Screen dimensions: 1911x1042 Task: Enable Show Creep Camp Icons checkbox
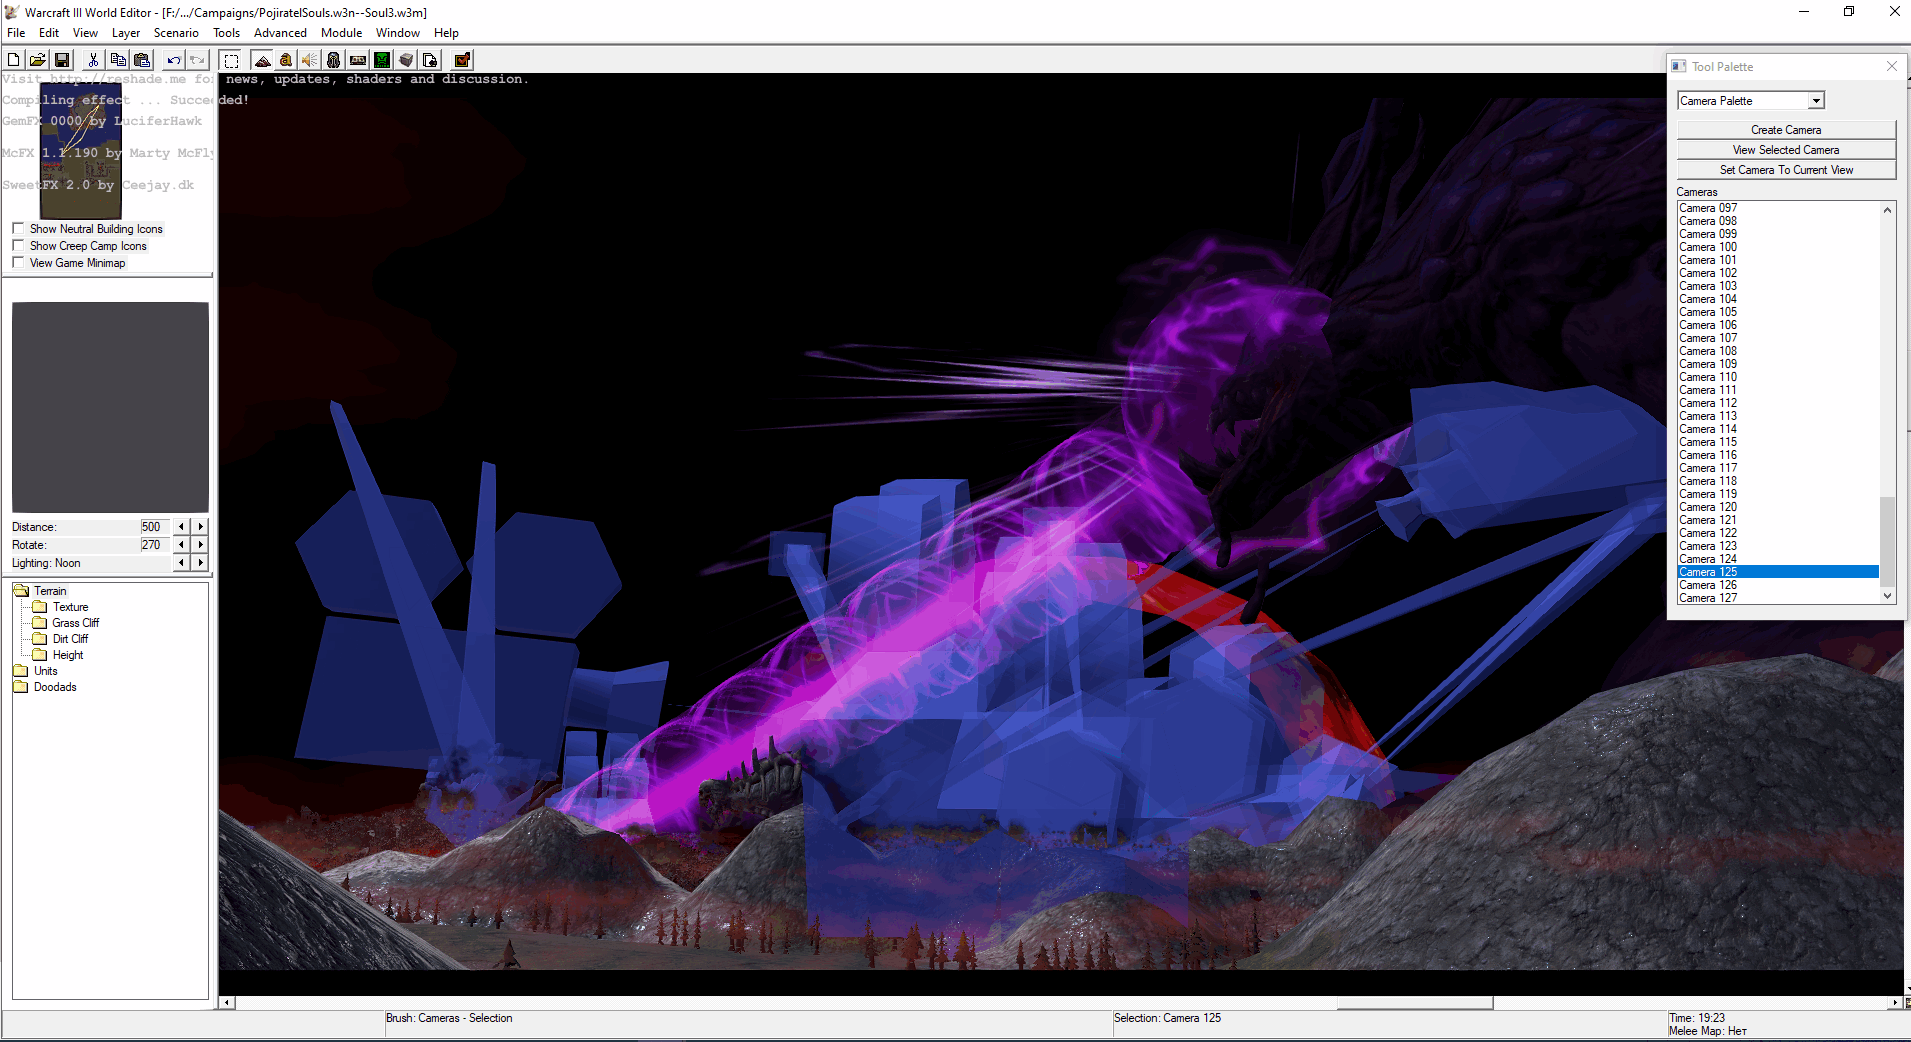[x=18, y=246]
